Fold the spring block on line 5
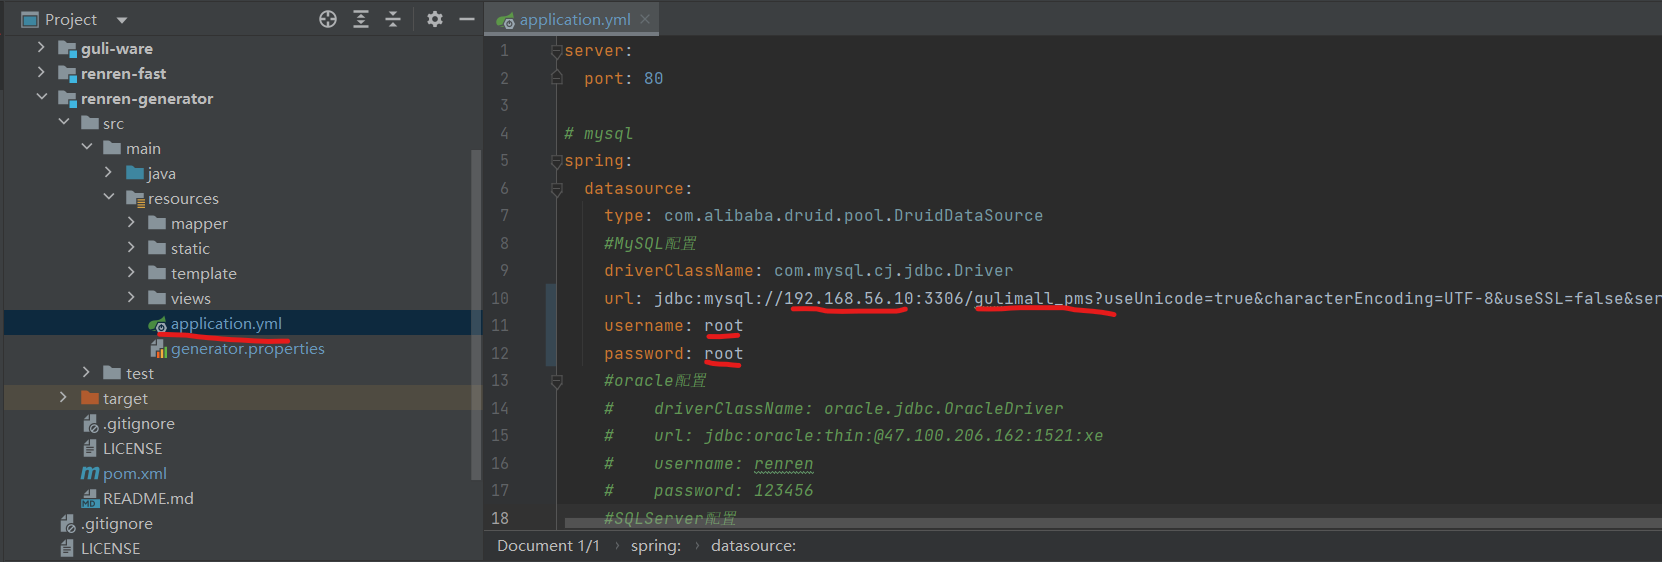Viewport: 1662px width, 562px height. (556, 161)
